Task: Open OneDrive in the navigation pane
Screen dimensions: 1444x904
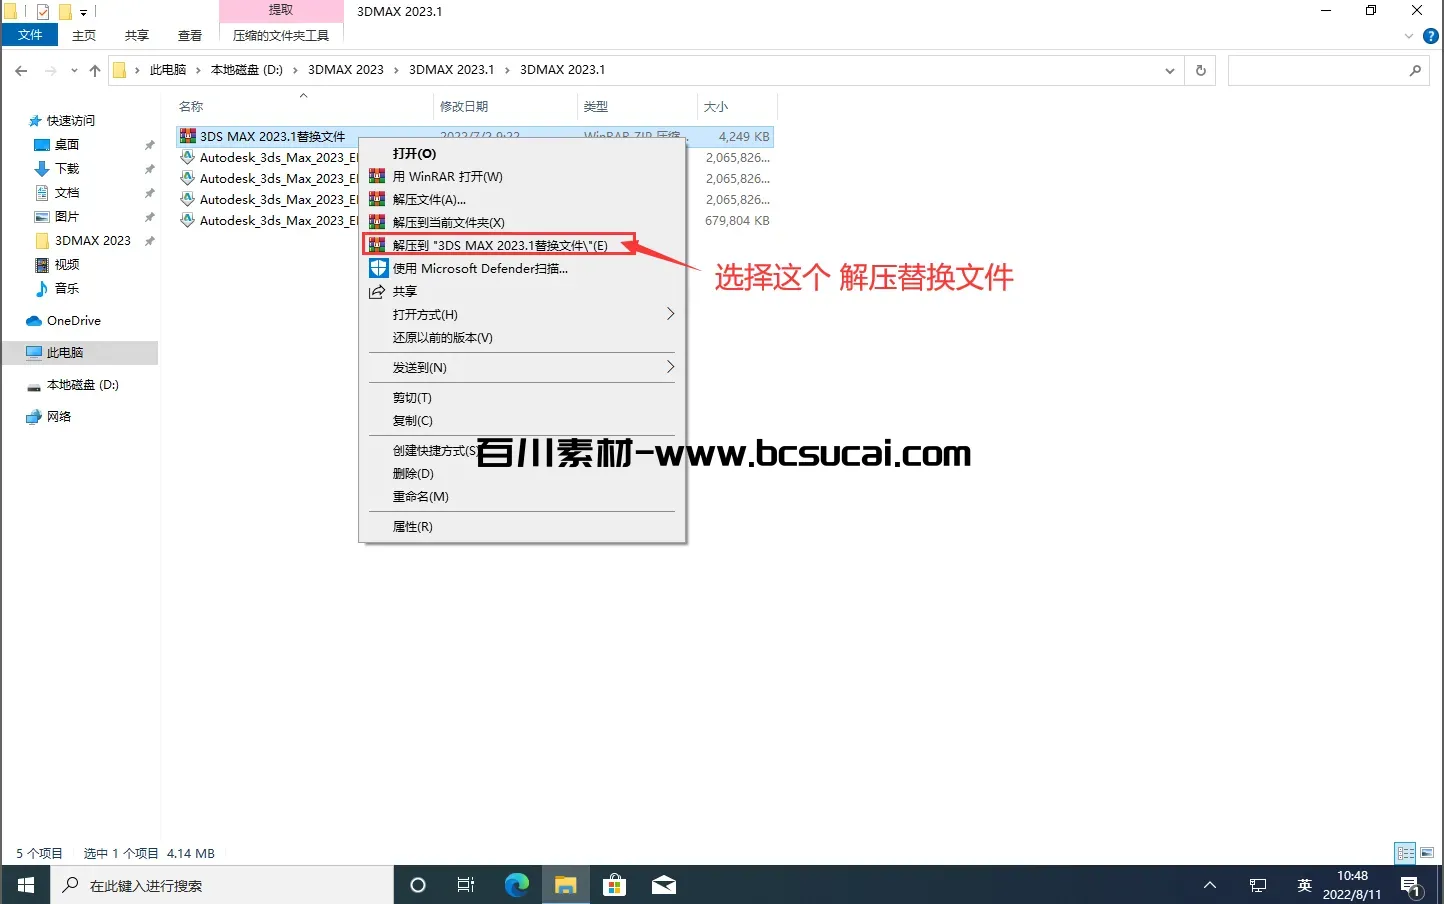Action: point(74,321)
